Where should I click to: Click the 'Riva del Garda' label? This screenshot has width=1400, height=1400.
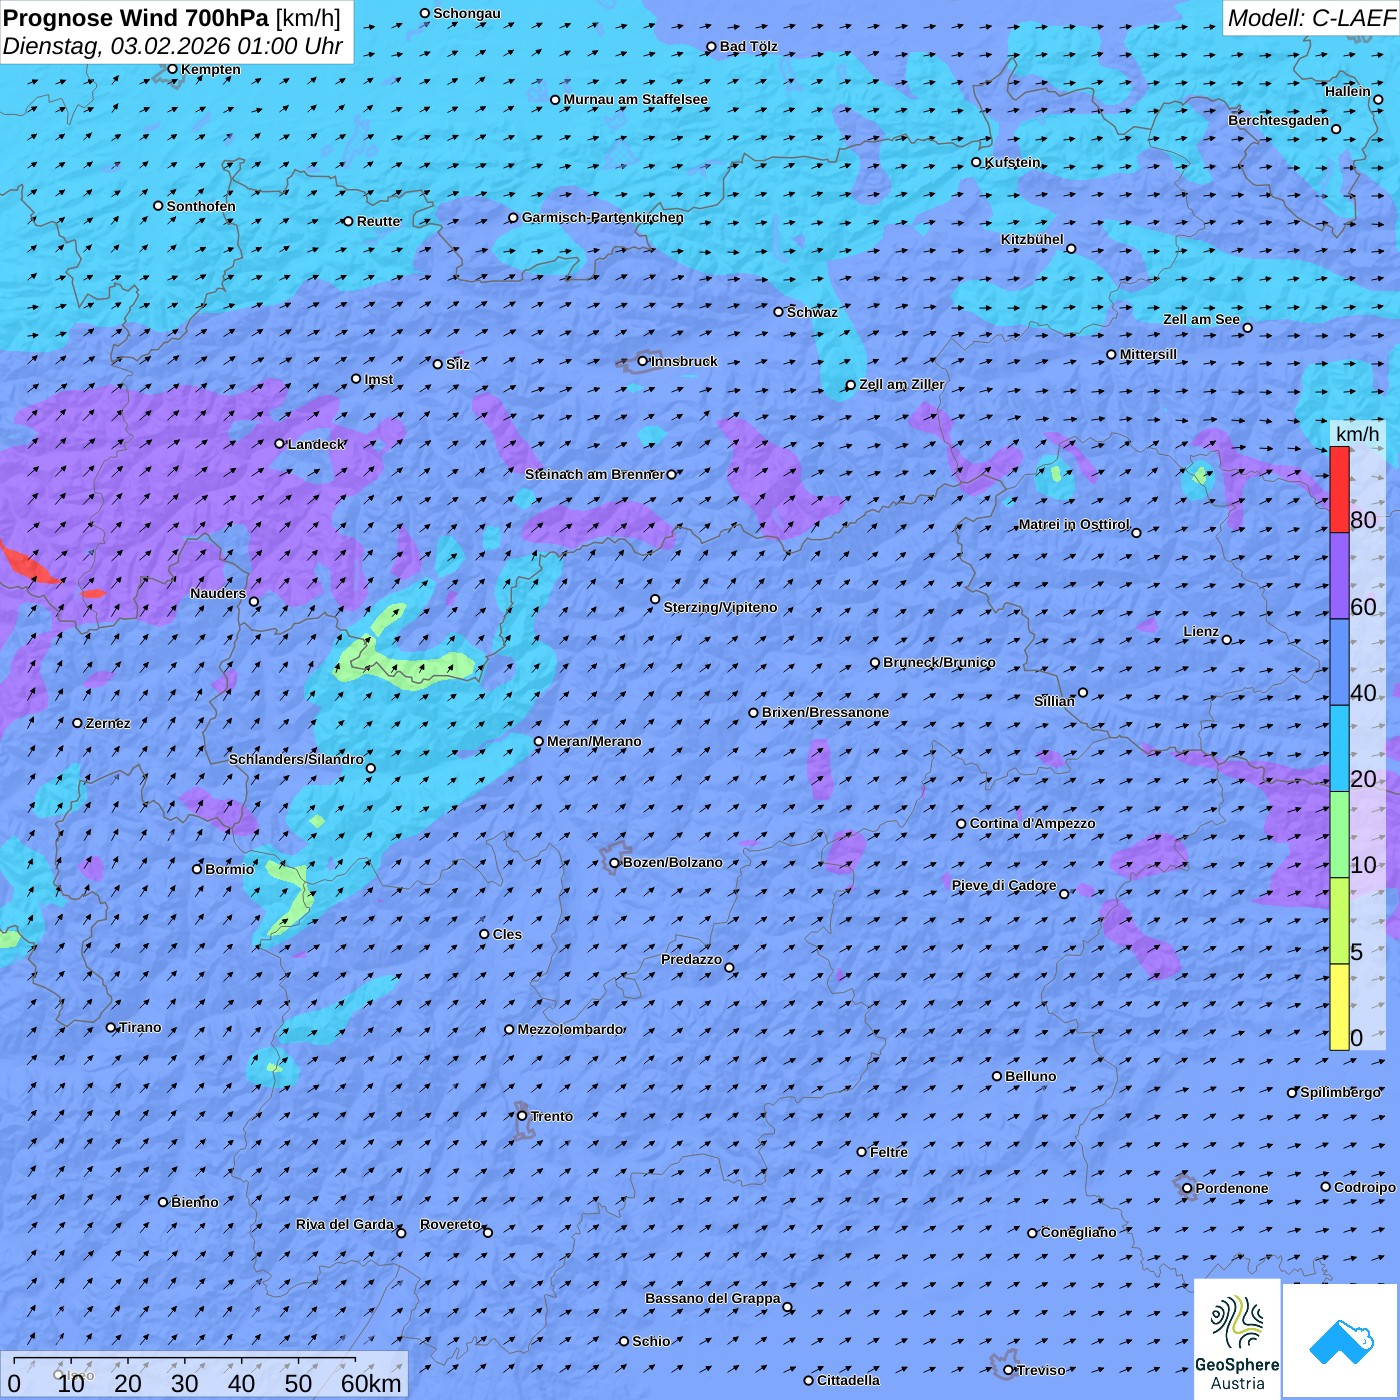[x=345, y=1224]
